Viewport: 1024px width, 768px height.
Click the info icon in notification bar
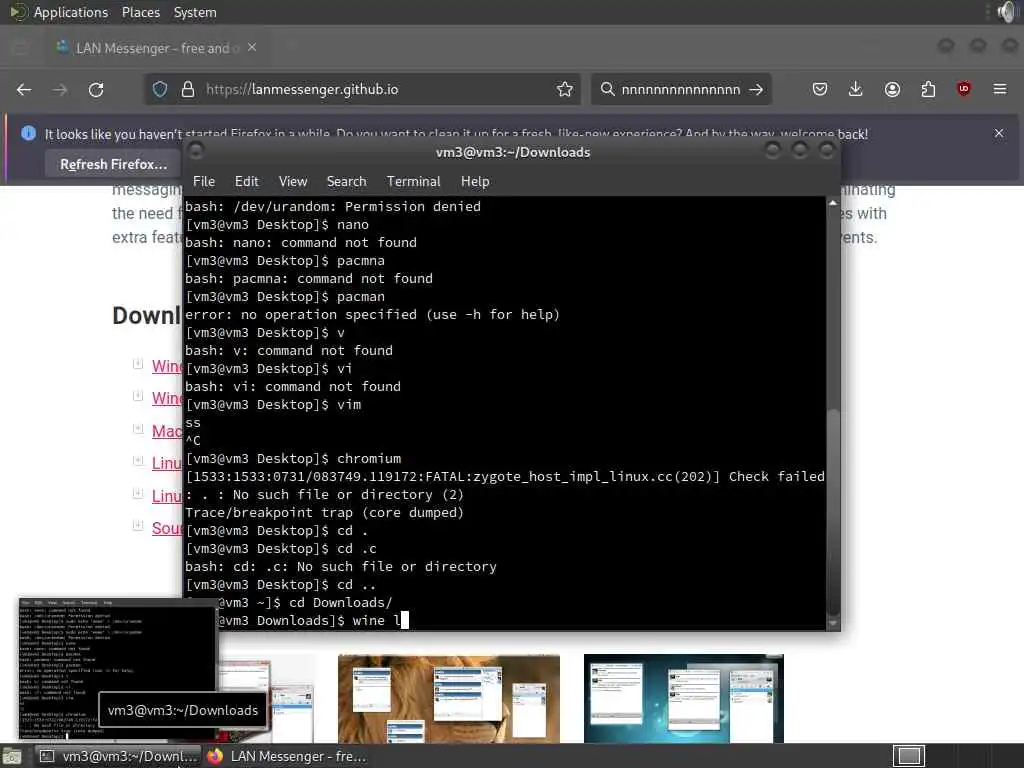29,133
